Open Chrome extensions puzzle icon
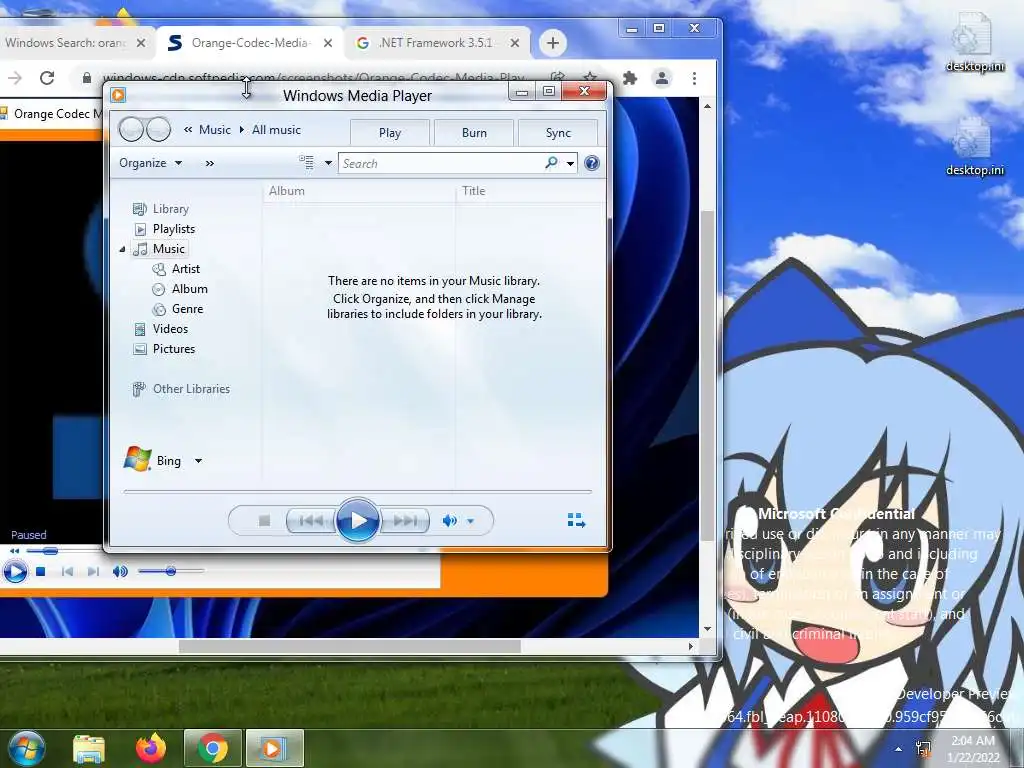Image resolution: width=1024 pixels, height=768 pixels. (630, 78)
